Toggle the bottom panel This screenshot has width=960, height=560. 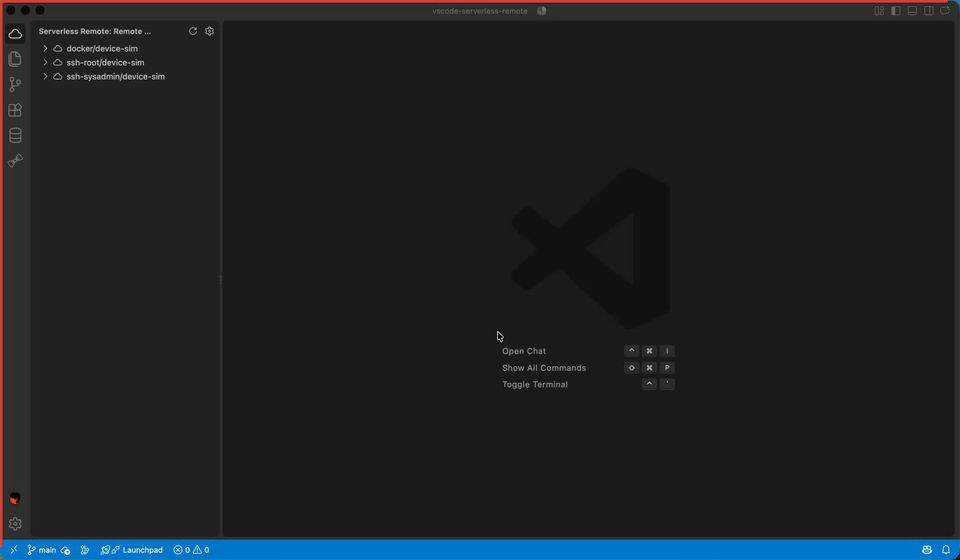click(912, 11)
